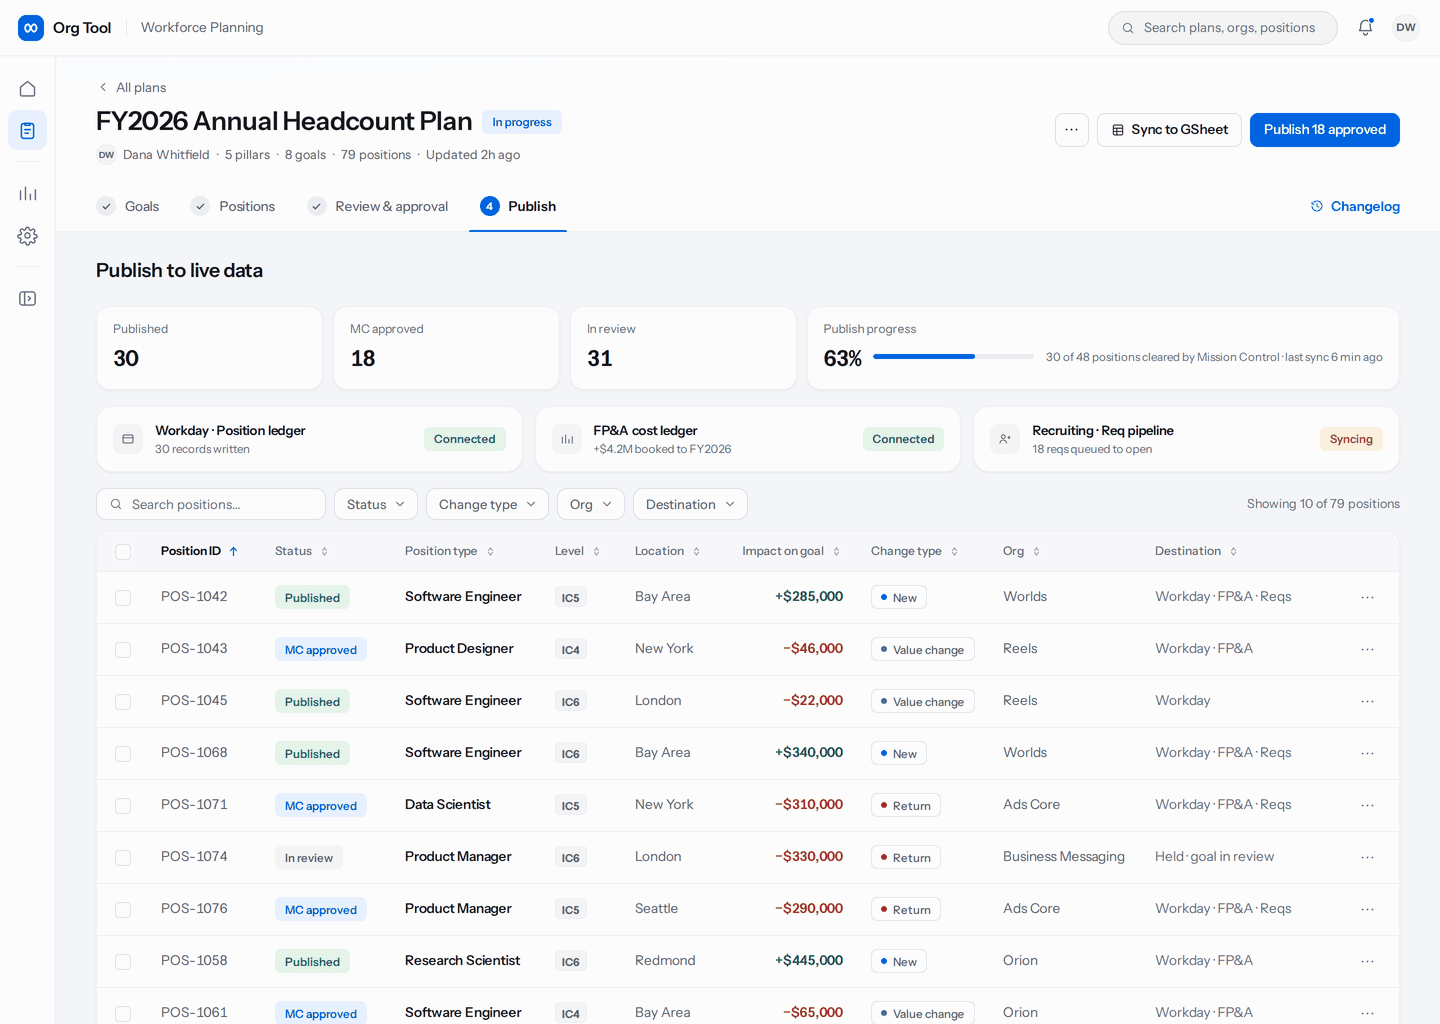Go to the Review & approval tab

[378, 206]
